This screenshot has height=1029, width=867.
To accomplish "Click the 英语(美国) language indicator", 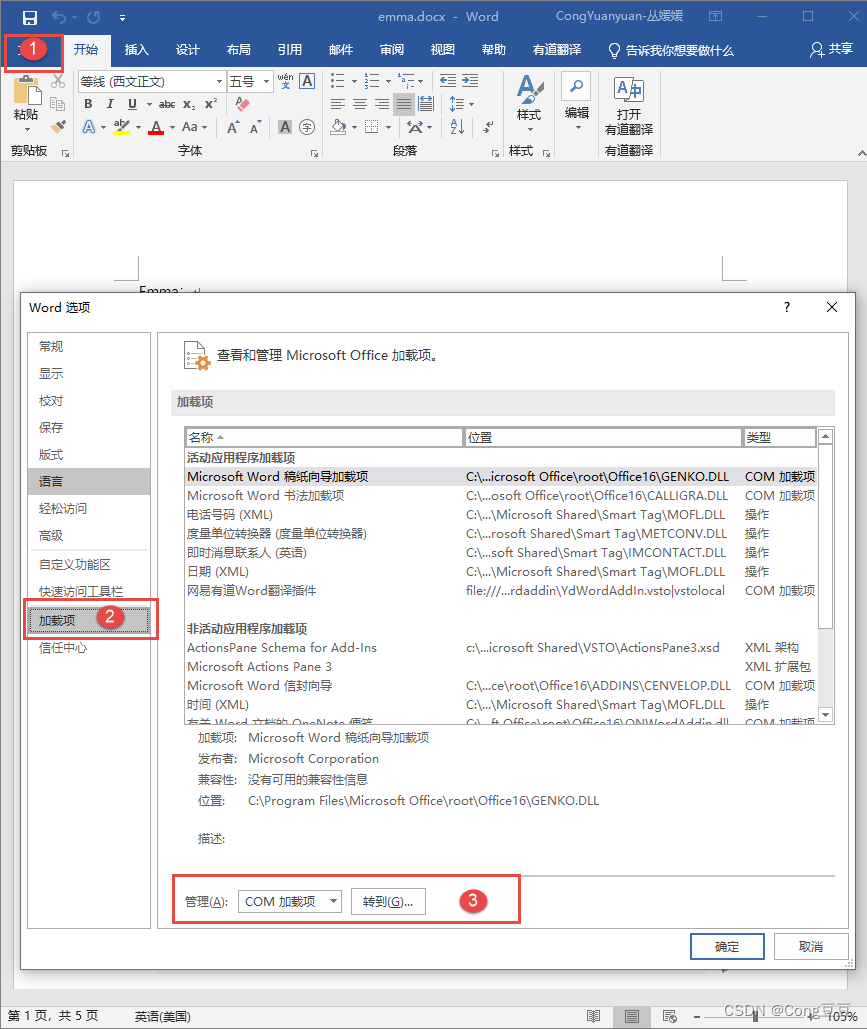I will pos(163,1017).
